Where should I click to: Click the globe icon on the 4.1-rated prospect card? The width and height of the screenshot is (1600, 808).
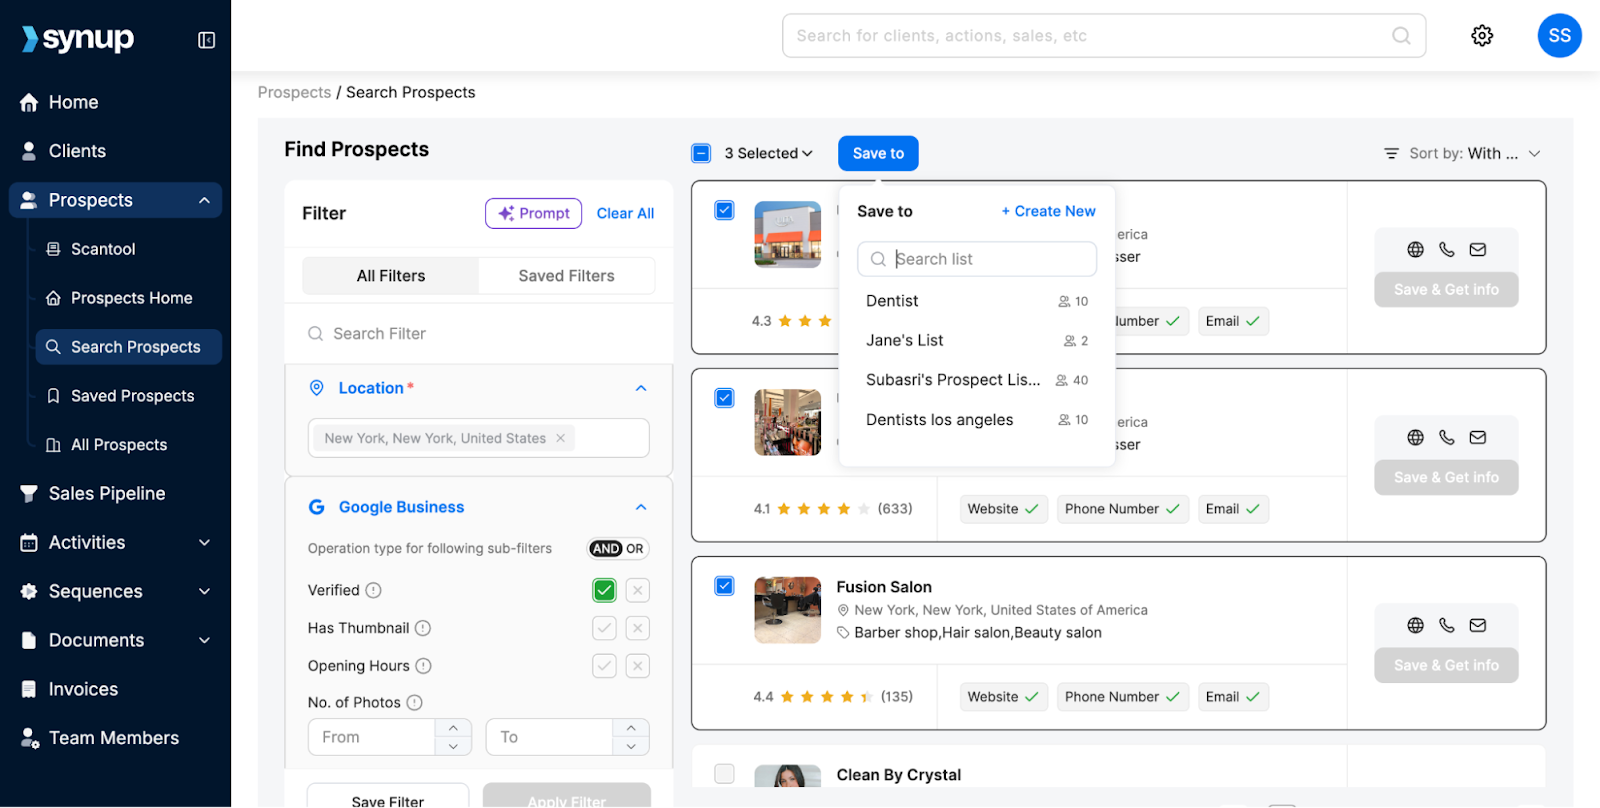pos(1415,437)
